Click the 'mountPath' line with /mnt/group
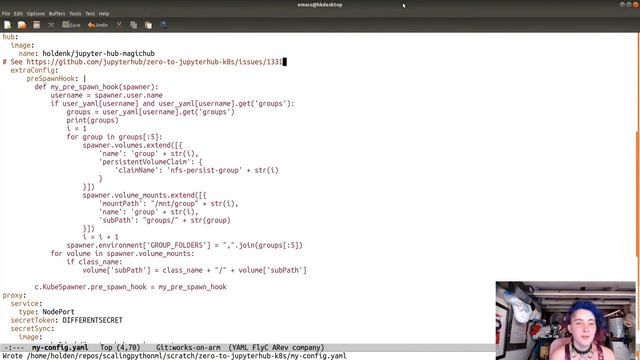This screenshot has height=360, width=640. pos(169,203)
